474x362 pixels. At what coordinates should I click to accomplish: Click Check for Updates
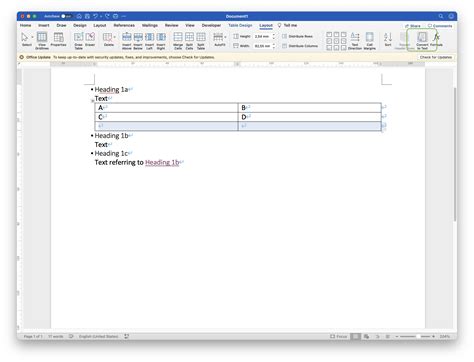pos(436,57)
